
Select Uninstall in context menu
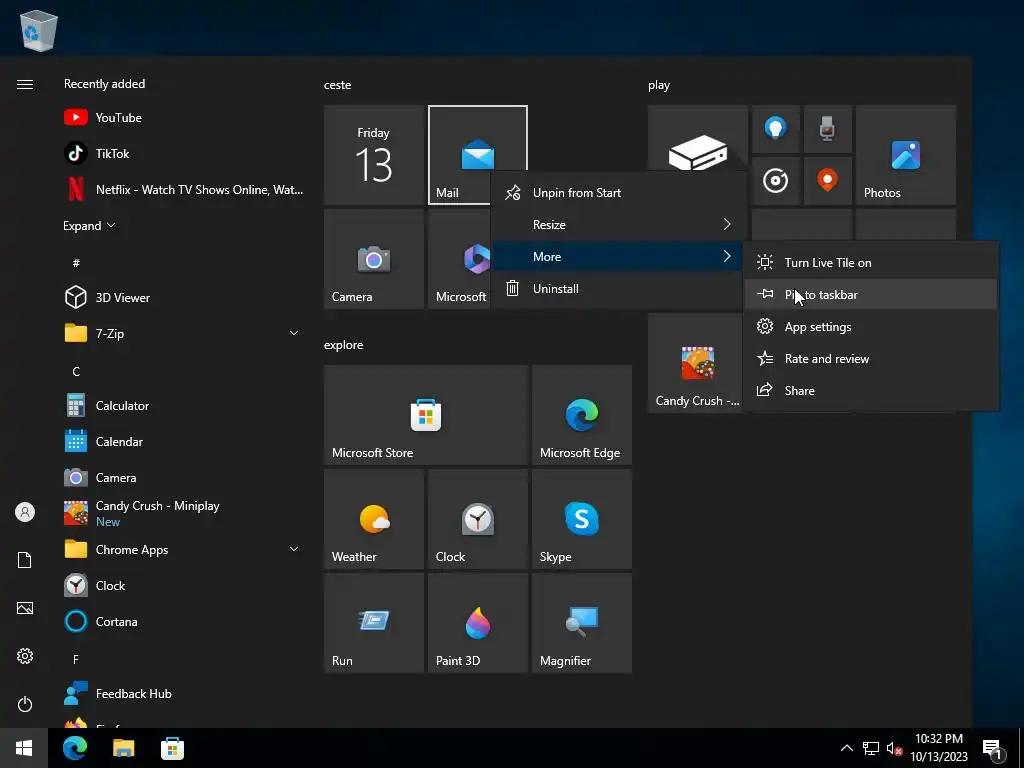point(618,289)
